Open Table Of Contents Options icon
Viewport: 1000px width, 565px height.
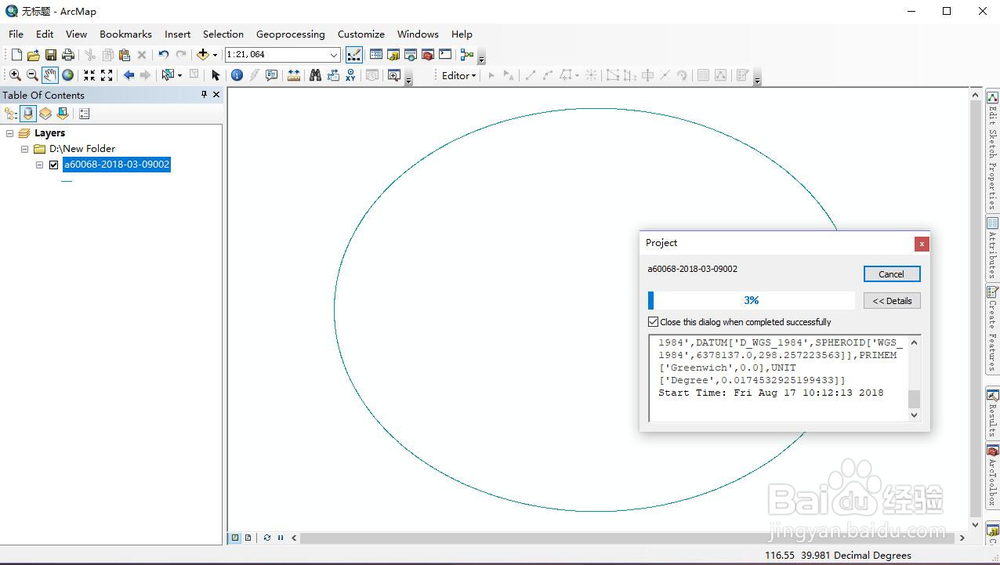coord(84,114)
